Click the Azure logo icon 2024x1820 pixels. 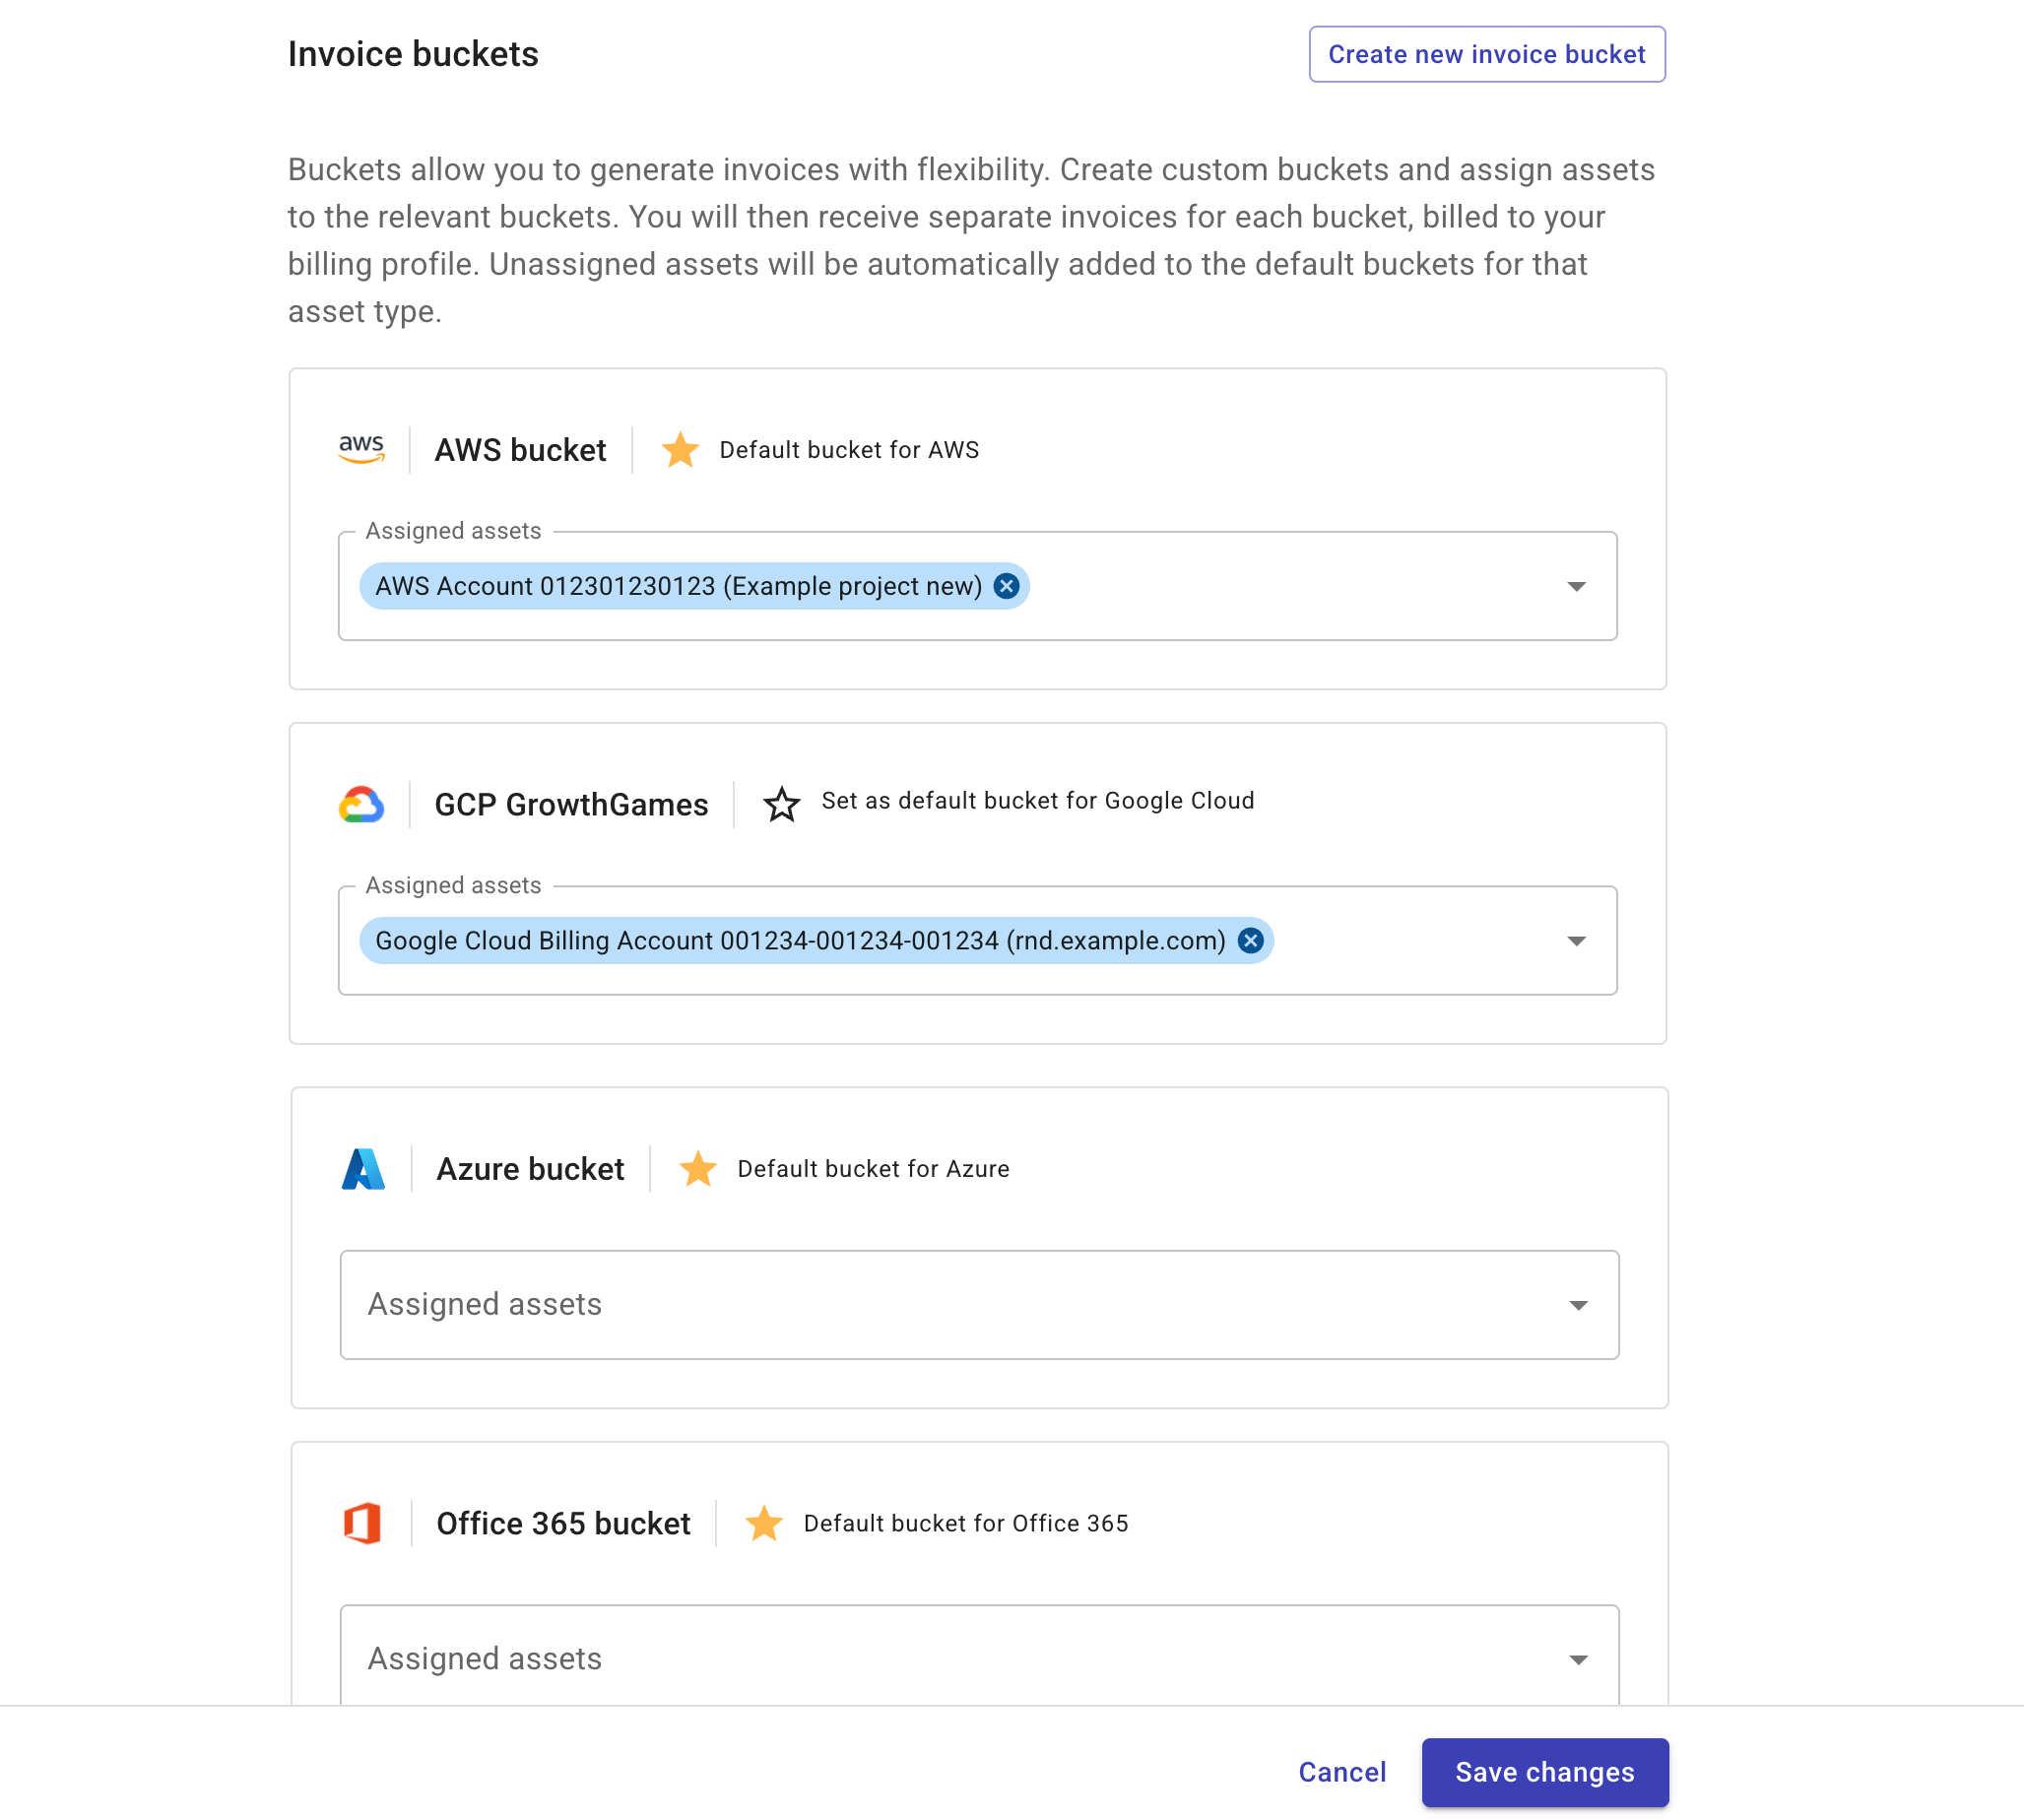click(x=363, y=1168)
